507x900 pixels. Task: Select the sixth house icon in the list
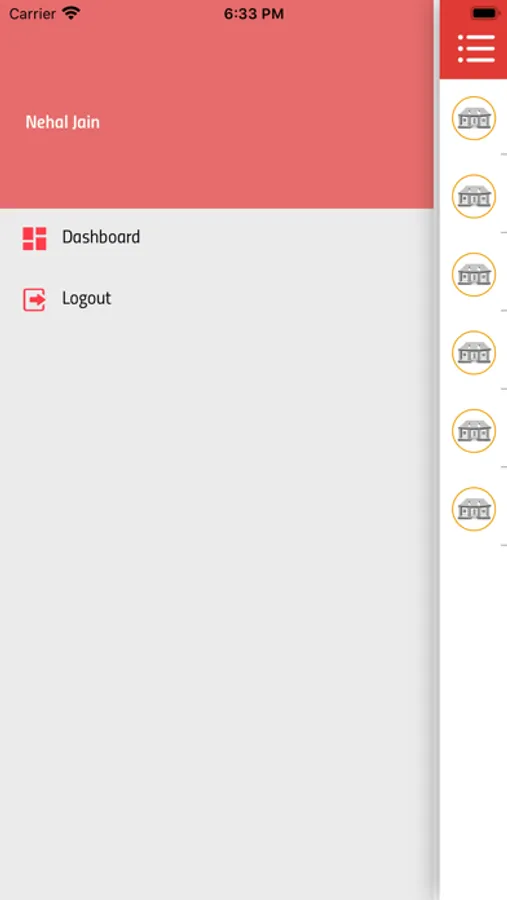474,509
